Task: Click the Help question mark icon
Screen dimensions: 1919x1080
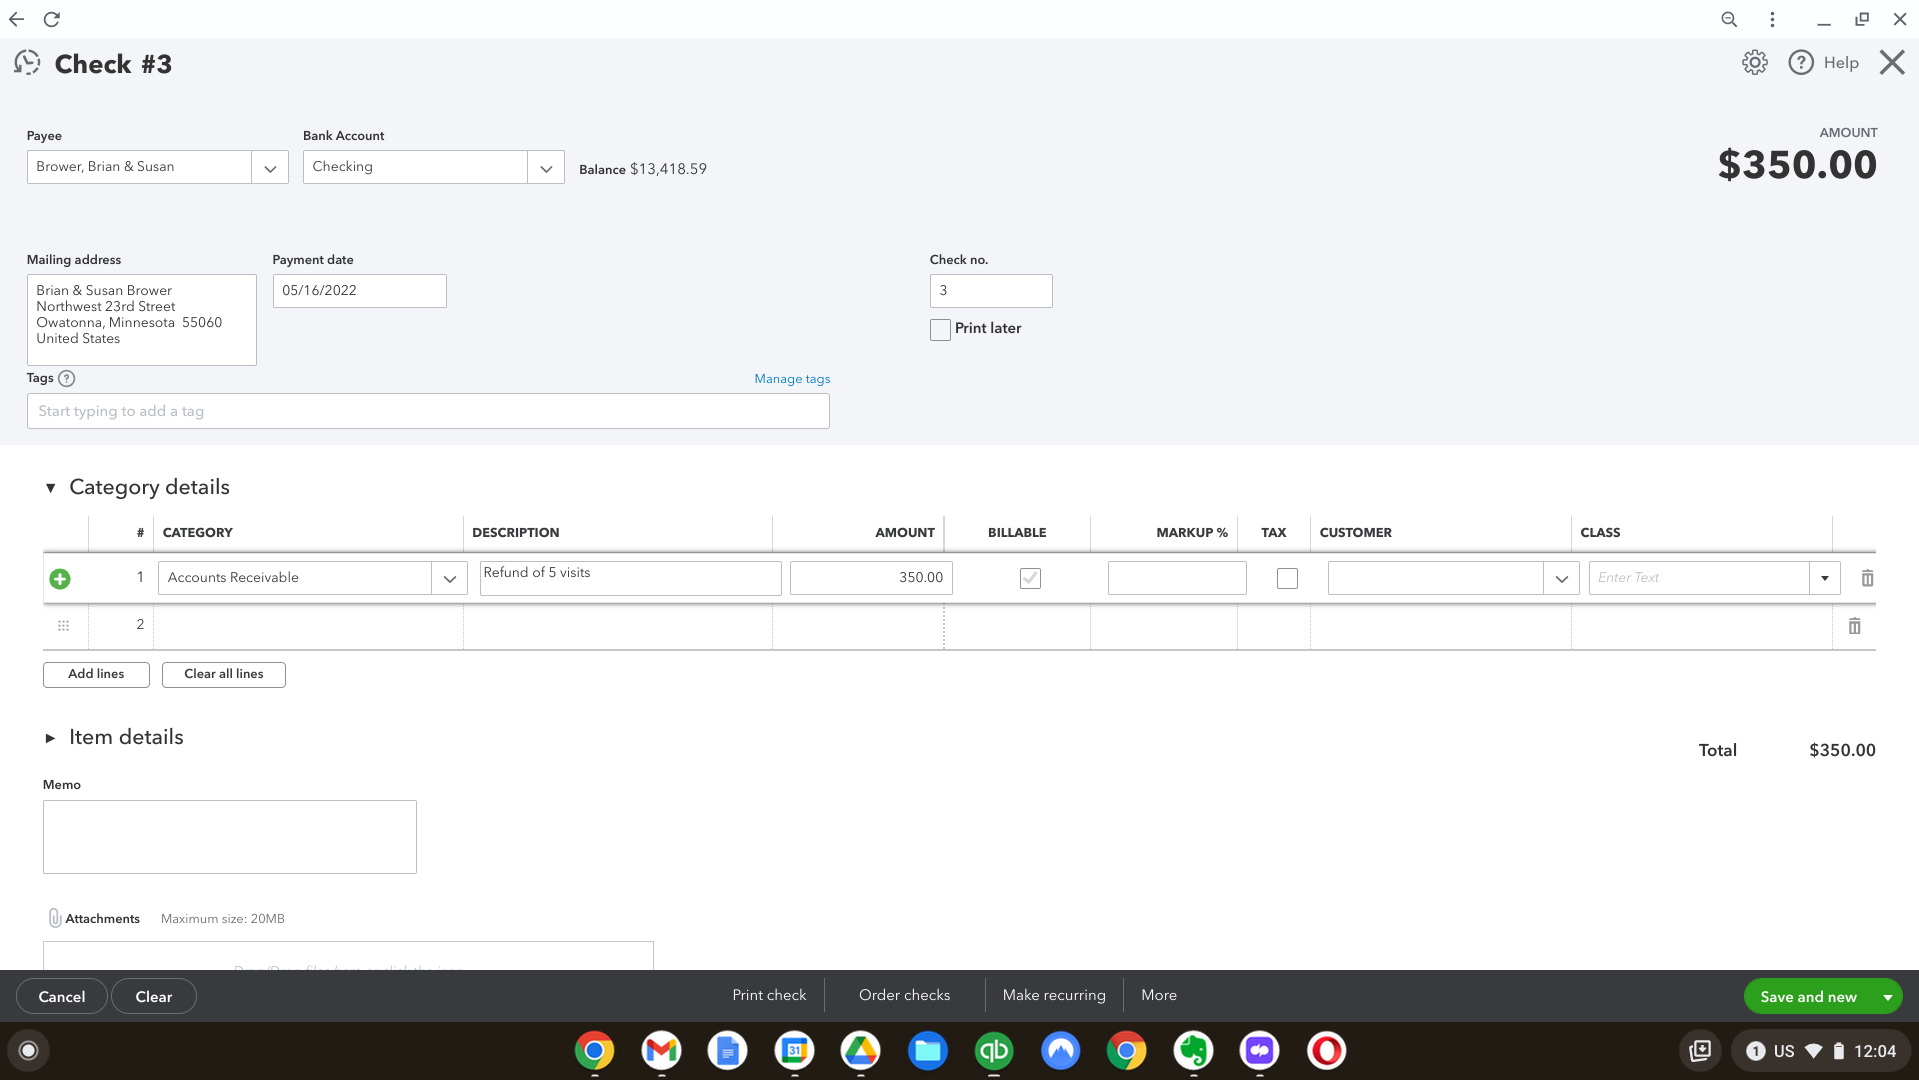Action: click(x=1800, y=63)
